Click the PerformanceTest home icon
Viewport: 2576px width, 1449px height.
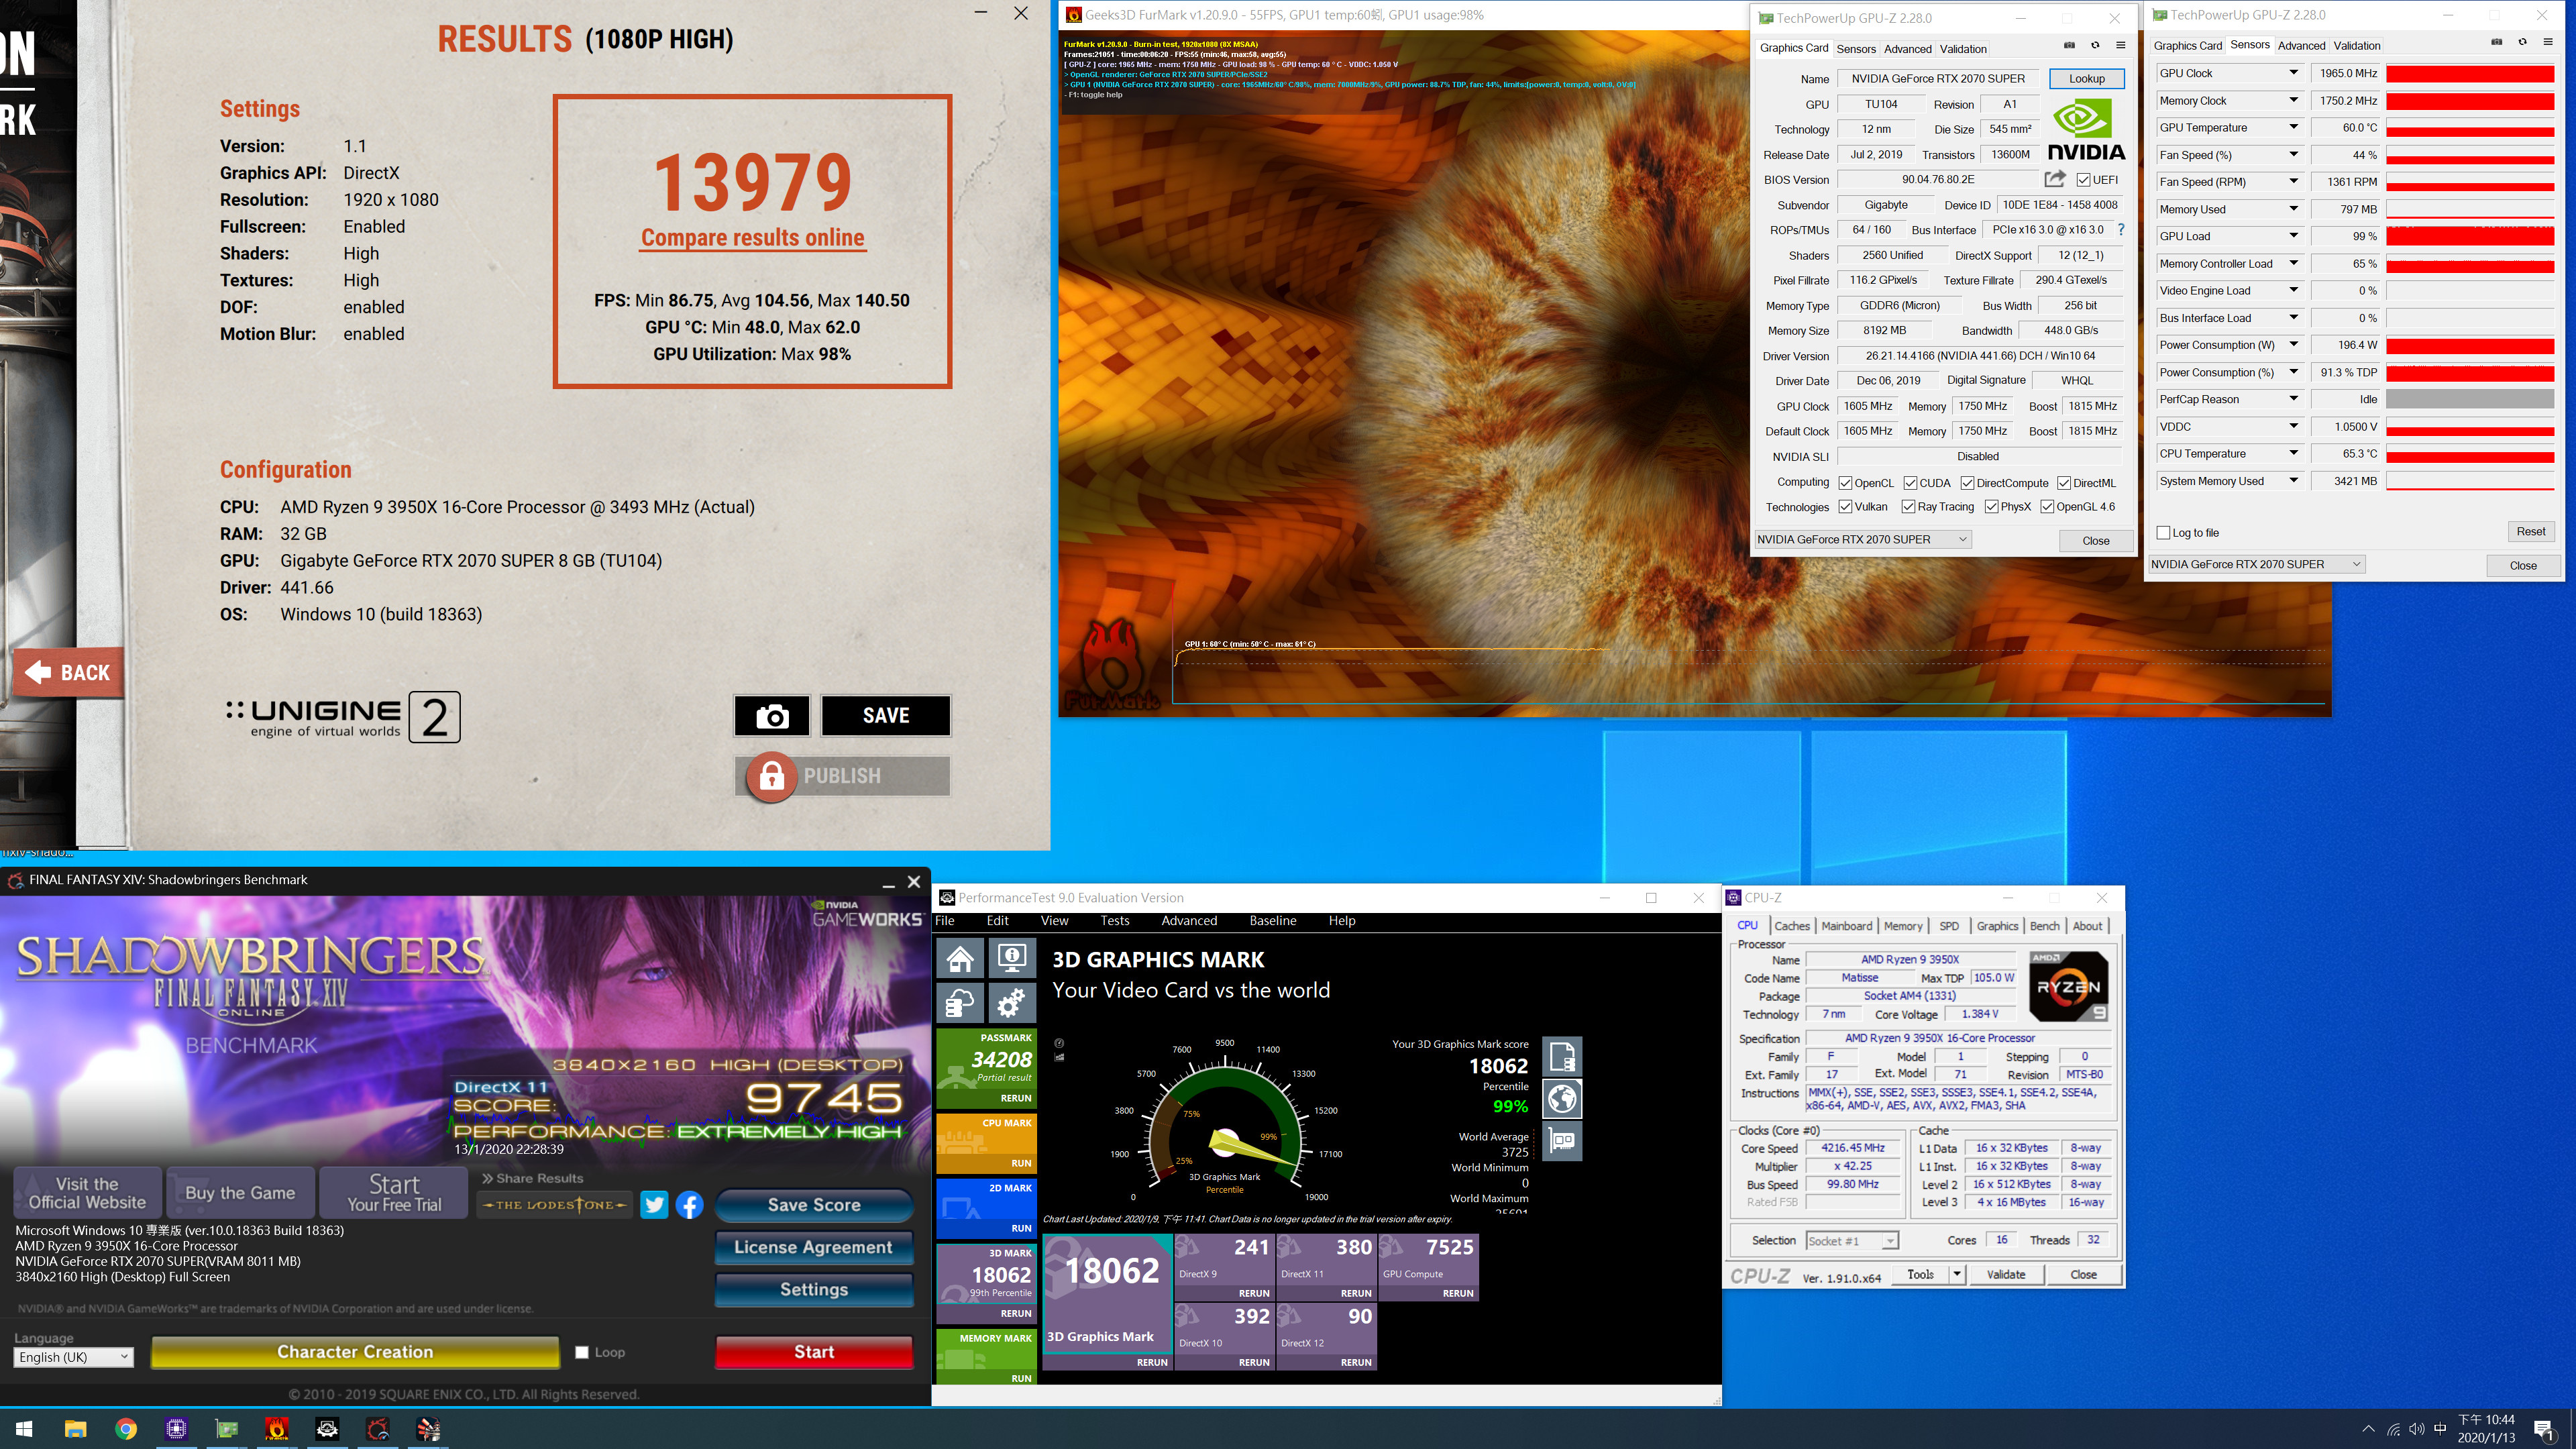point(960,959)
